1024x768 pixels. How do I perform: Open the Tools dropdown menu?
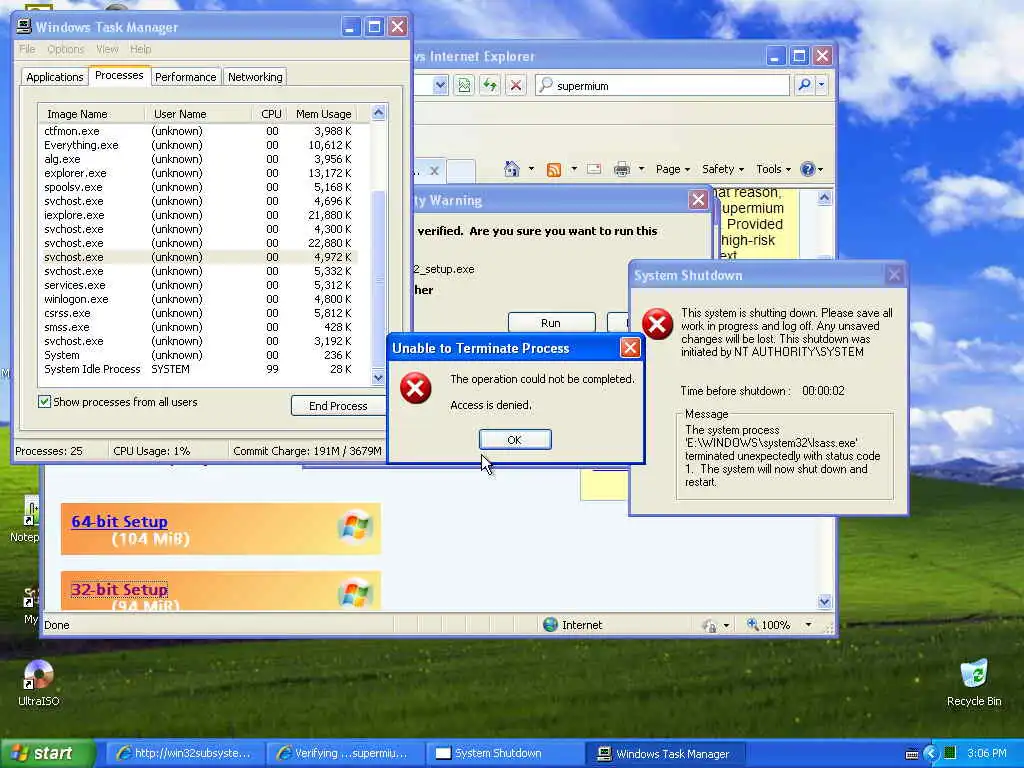[x=773, y=169]
